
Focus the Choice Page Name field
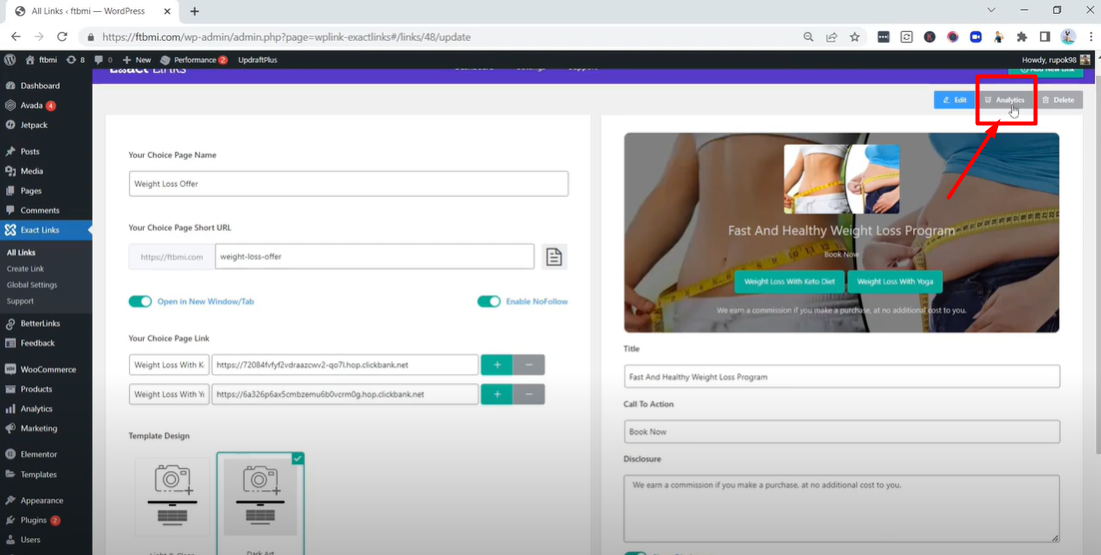(348, 183)
